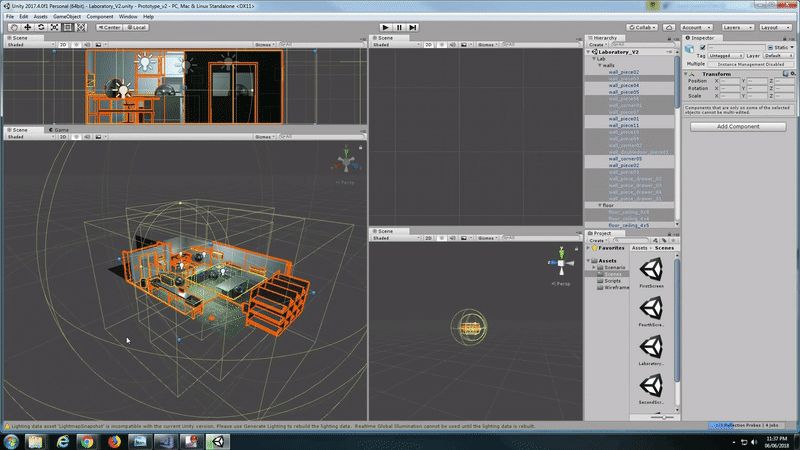Select the Move tool
800x450 pixels.
tap(27, 27)
